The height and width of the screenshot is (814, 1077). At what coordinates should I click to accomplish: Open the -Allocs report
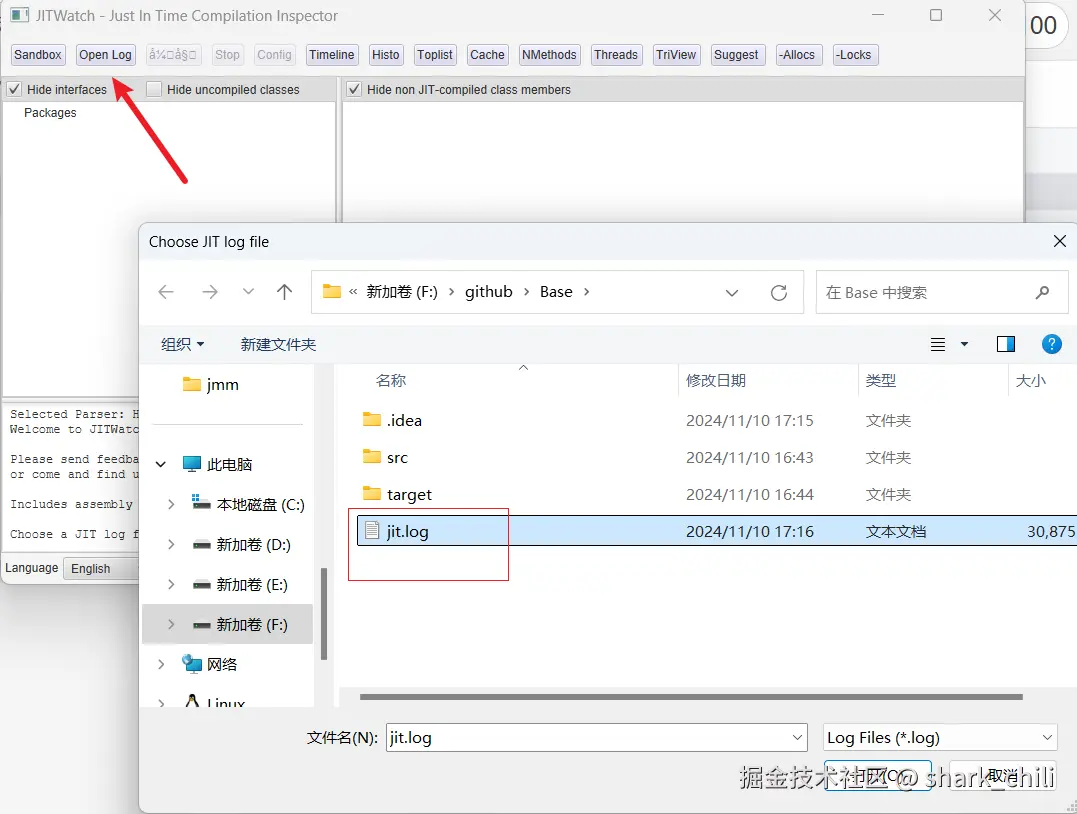point(797,55)
